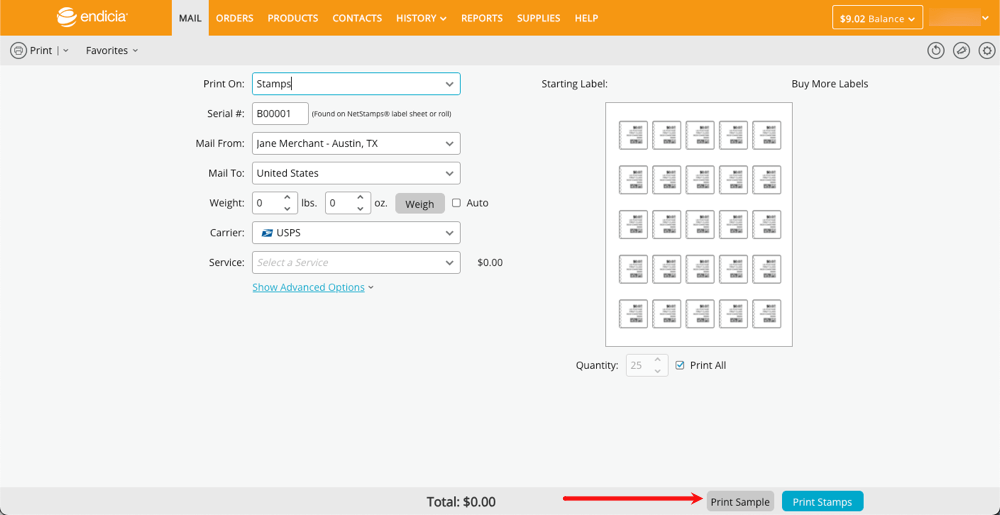Select the last stamp in the top row
The image size is (1000, 515).
click(767, 135)
